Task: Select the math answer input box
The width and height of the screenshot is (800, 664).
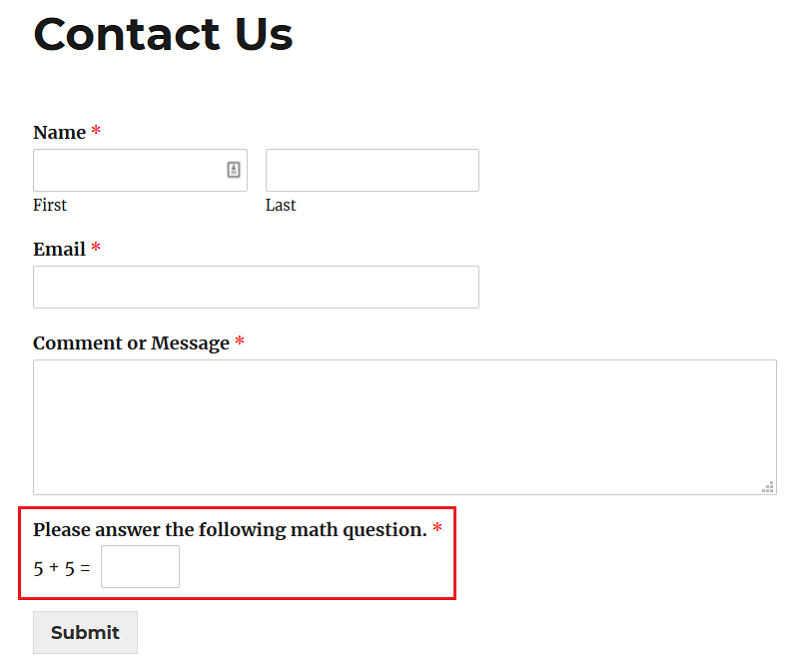Action: pyautogui.click(x=140, y=567)
